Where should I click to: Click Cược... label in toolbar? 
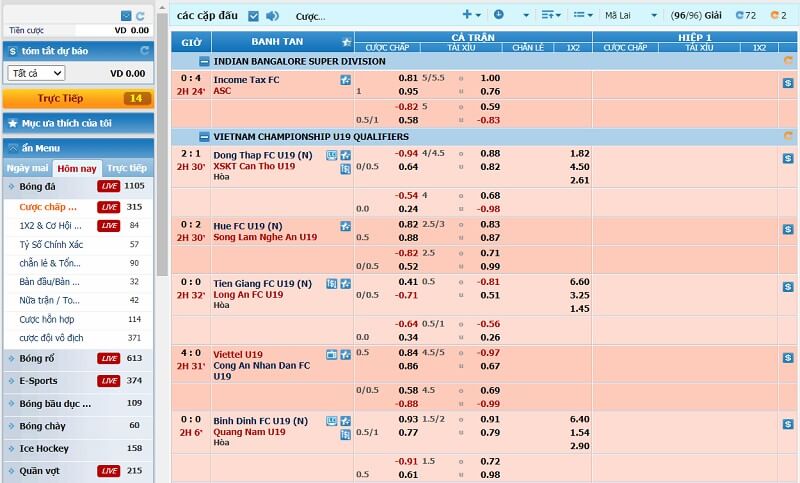(310, 17)
